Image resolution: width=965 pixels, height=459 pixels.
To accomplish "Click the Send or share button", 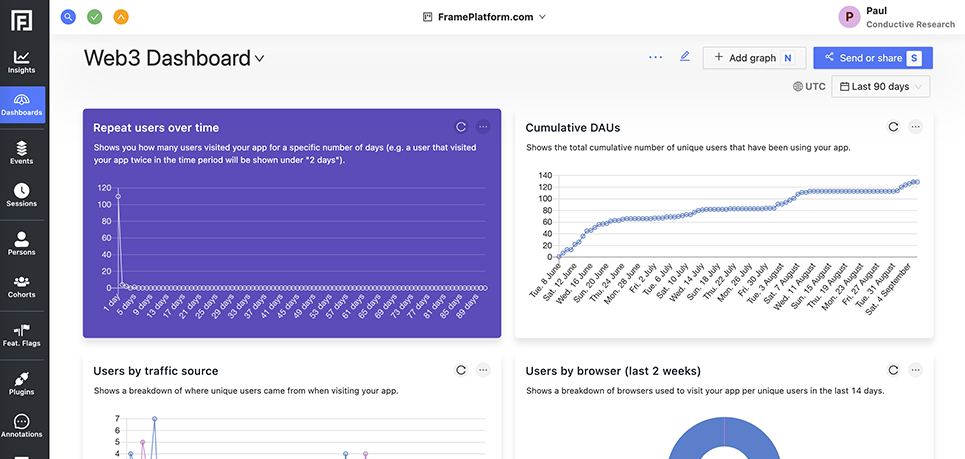I will click(x=873, y=58).
